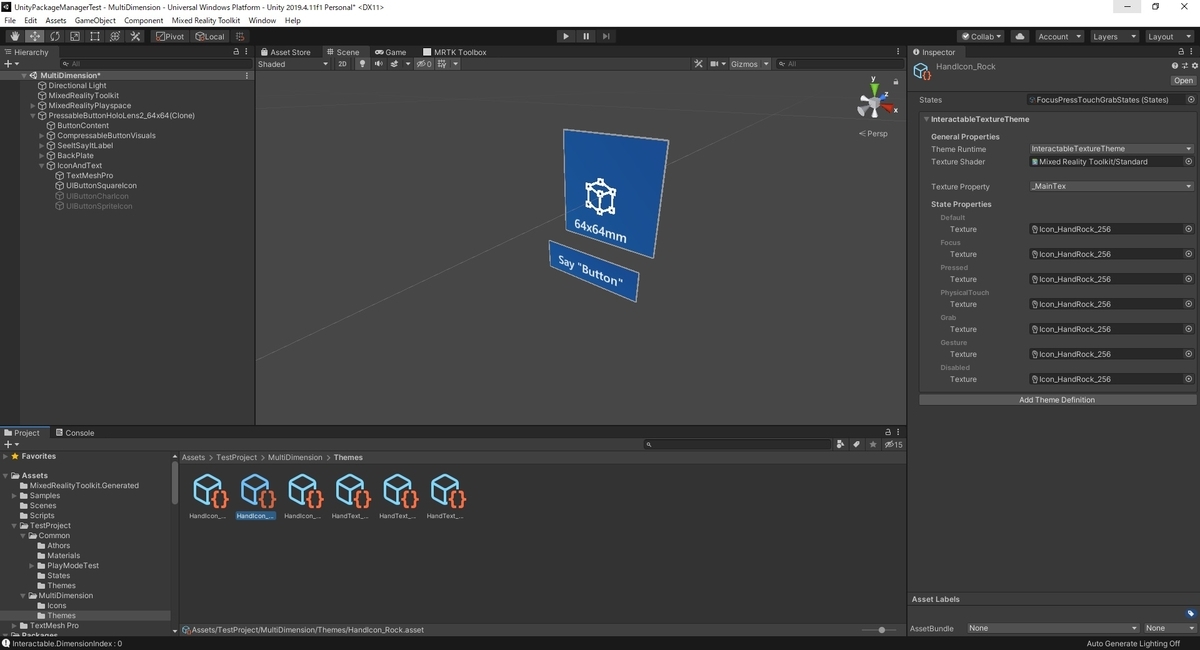Open the object picker for Texture Shader
Image resolution: width=1200 pixels, height=650 pixels.
tap(1189, 161)
